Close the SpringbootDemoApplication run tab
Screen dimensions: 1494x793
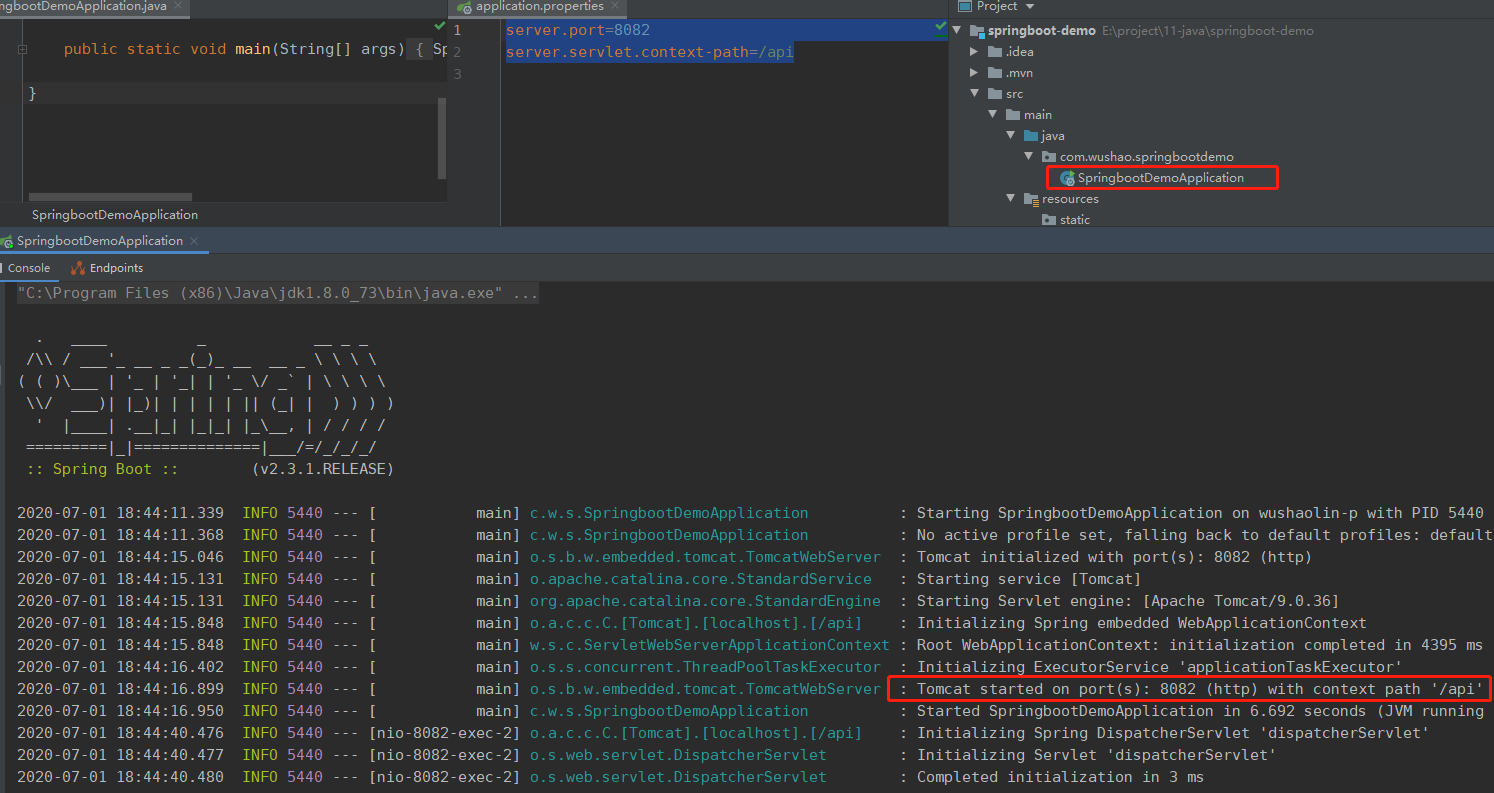pos(195,241)
